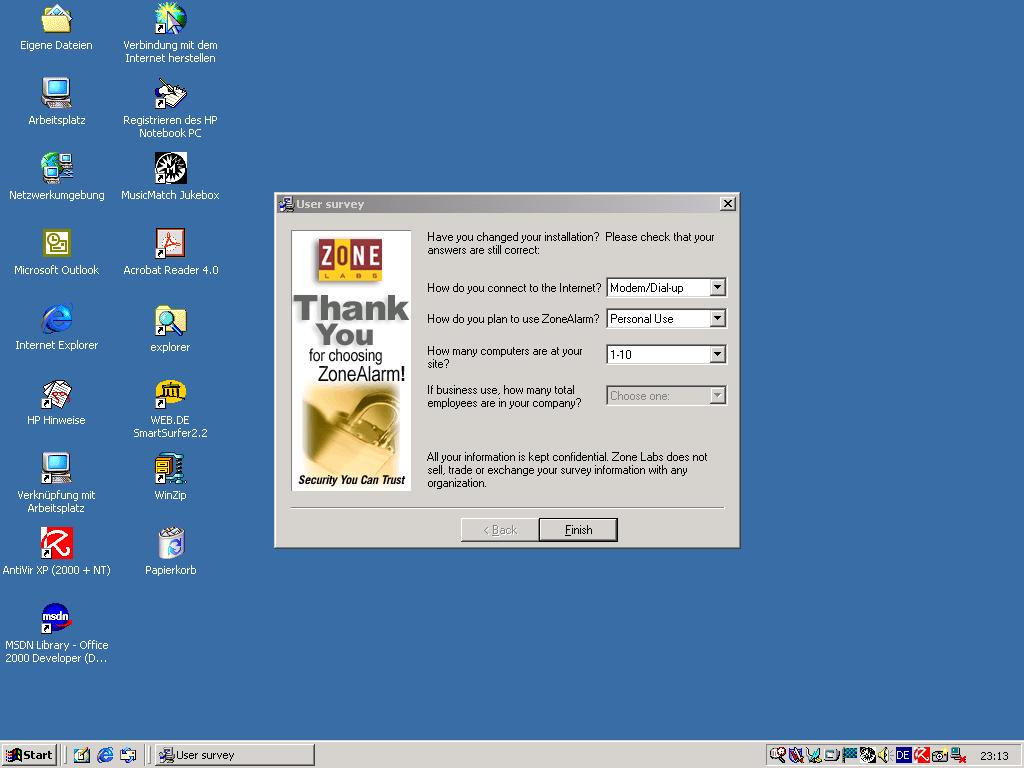Launch Internet Explorer from the quick launch bar

(x=105, y=755)
